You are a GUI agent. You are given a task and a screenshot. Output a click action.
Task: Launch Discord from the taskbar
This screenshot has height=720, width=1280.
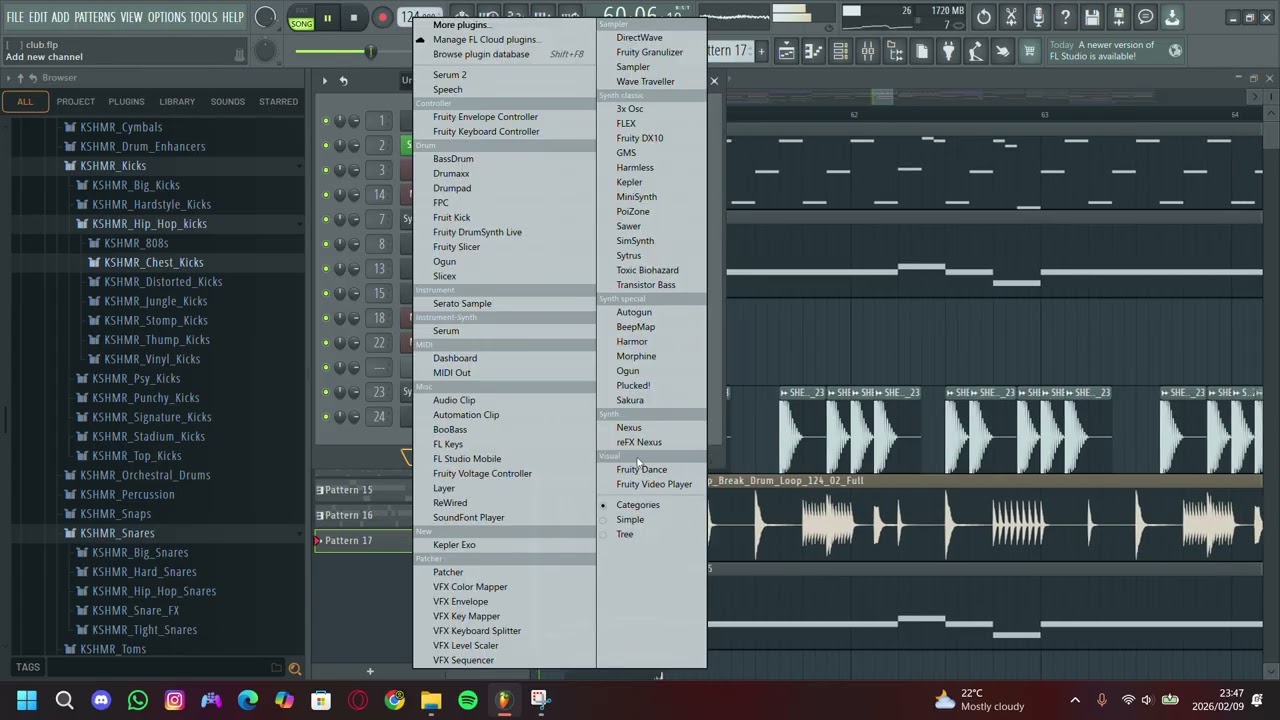pos(101,700)
